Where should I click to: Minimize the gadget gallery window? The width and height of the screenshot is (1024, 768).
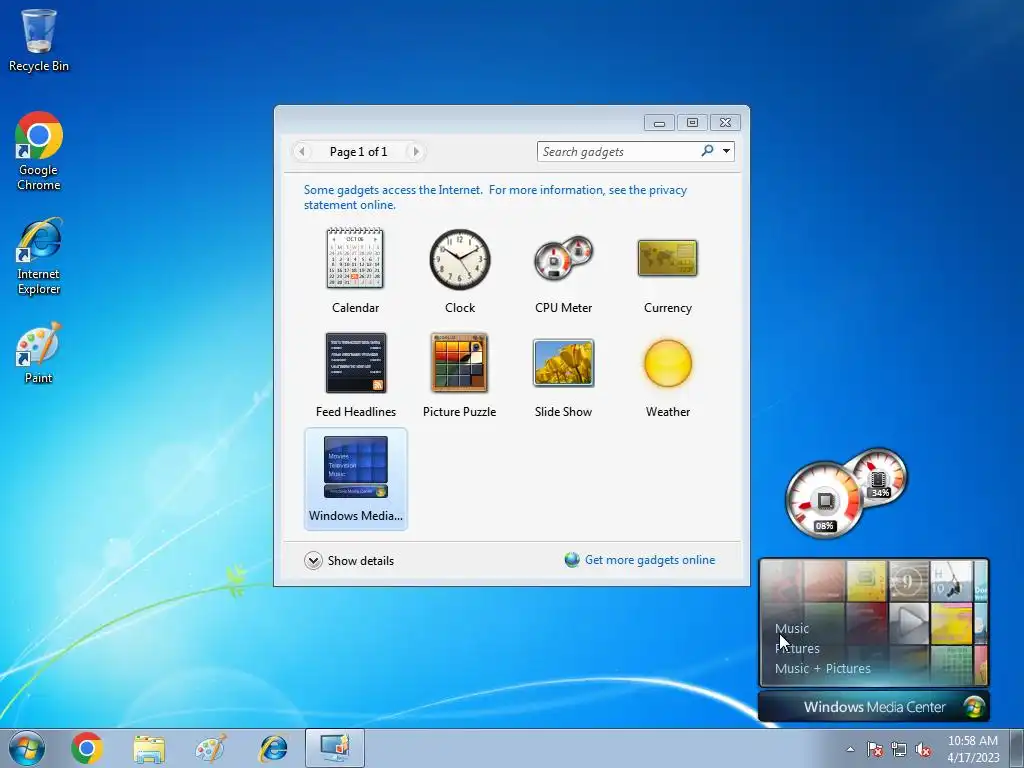click(659, 123)
